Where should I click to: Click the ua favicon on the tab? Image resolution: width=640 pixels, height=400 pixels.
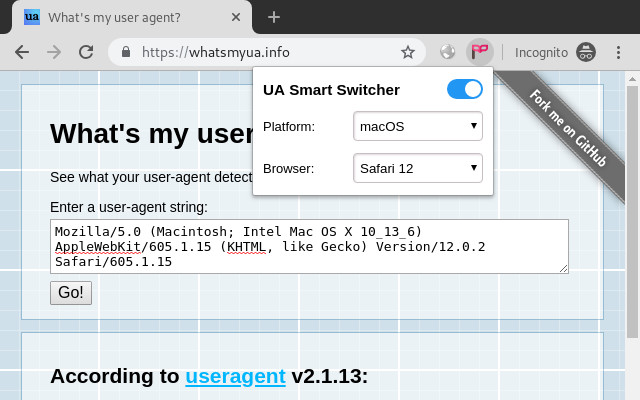32,17
